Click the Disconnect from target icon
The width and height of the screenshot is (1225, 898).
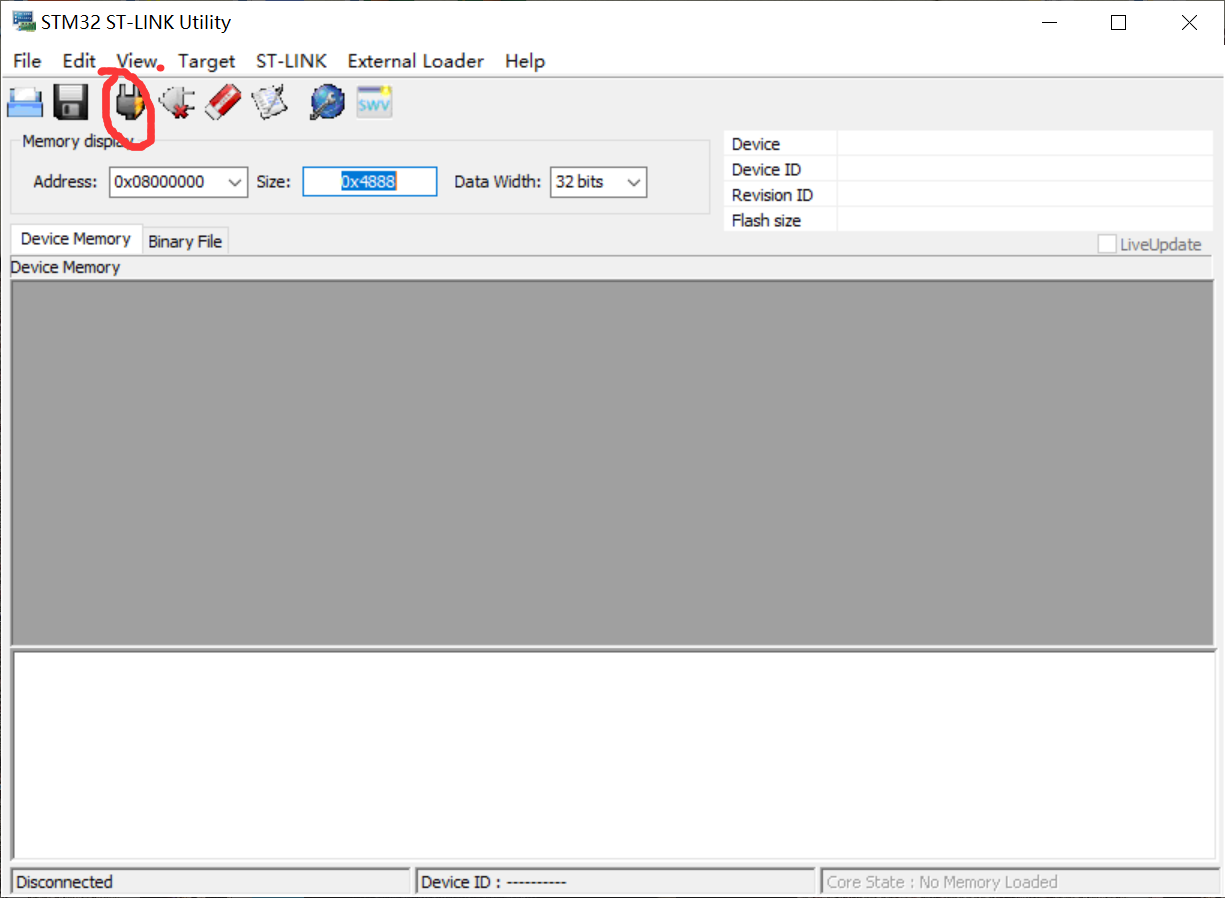click(x=177, y=102)
